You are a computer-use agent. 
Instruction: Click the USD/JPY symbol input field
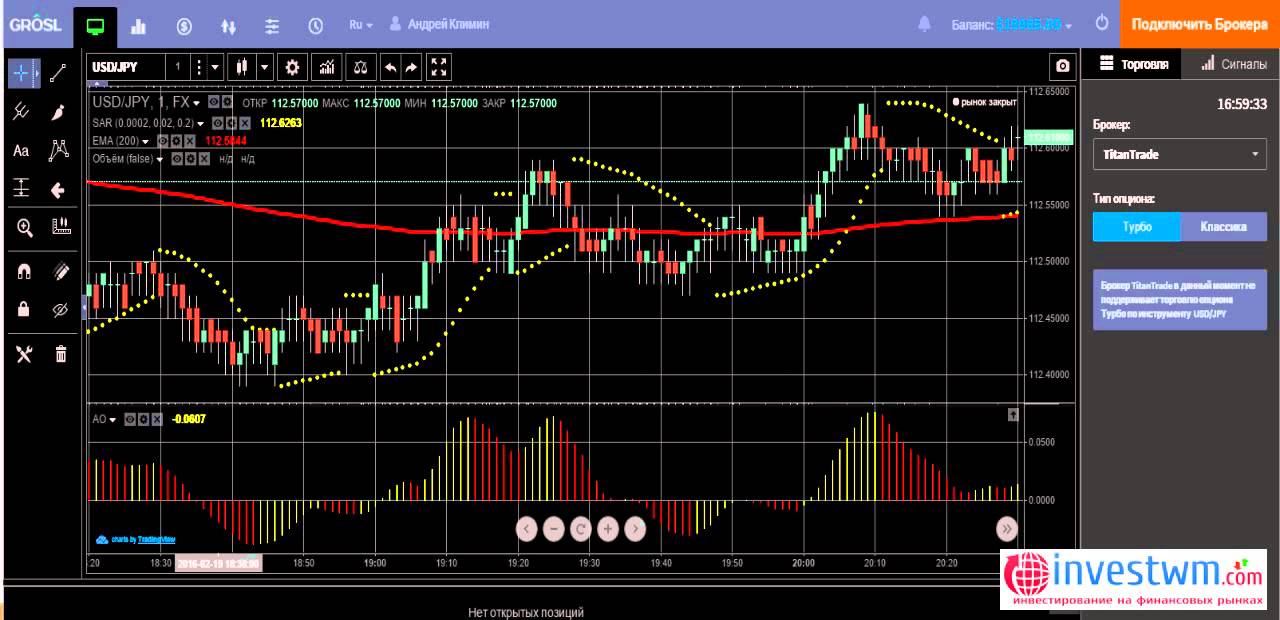pyautogui.click(x=125, y=68)
